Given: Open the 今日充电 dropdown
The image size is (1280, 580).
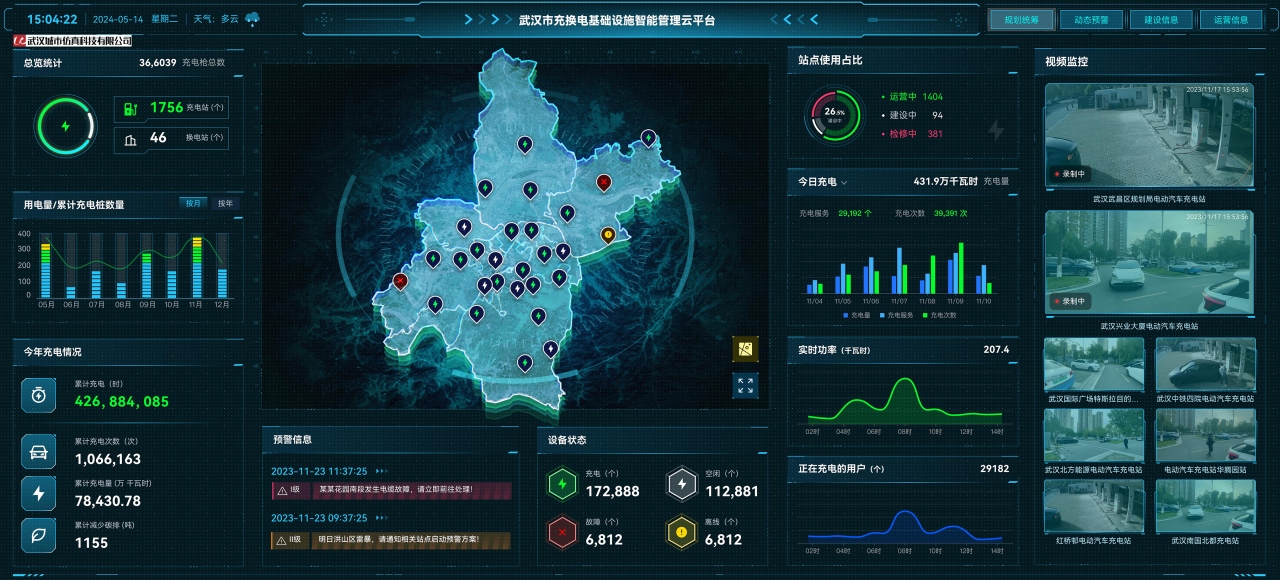Looking at the screenshot, I should [843, 183].
